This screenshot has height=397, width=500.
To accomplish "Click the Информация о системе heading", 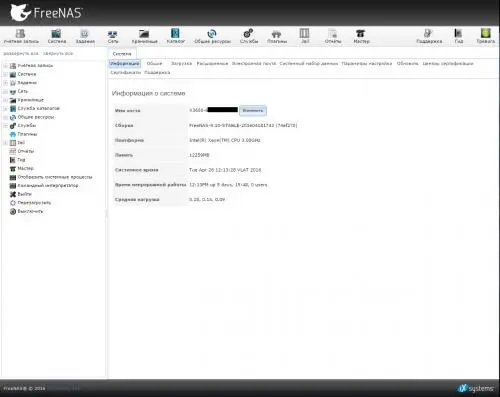I will 148,93.
